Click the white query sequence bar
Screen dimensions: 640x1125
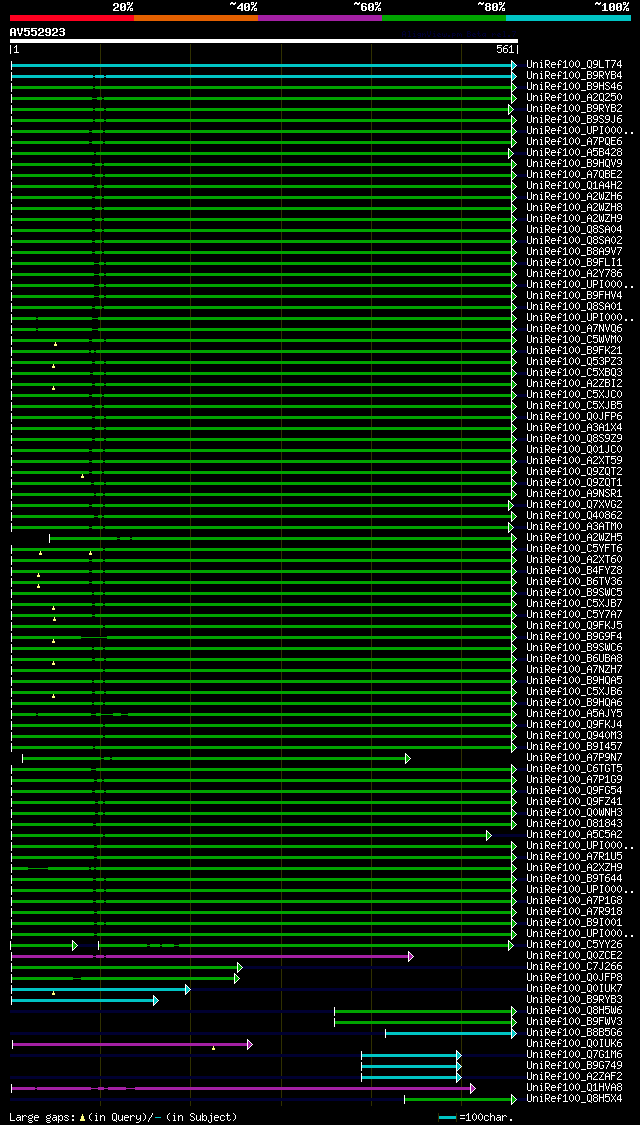[263, 41]
